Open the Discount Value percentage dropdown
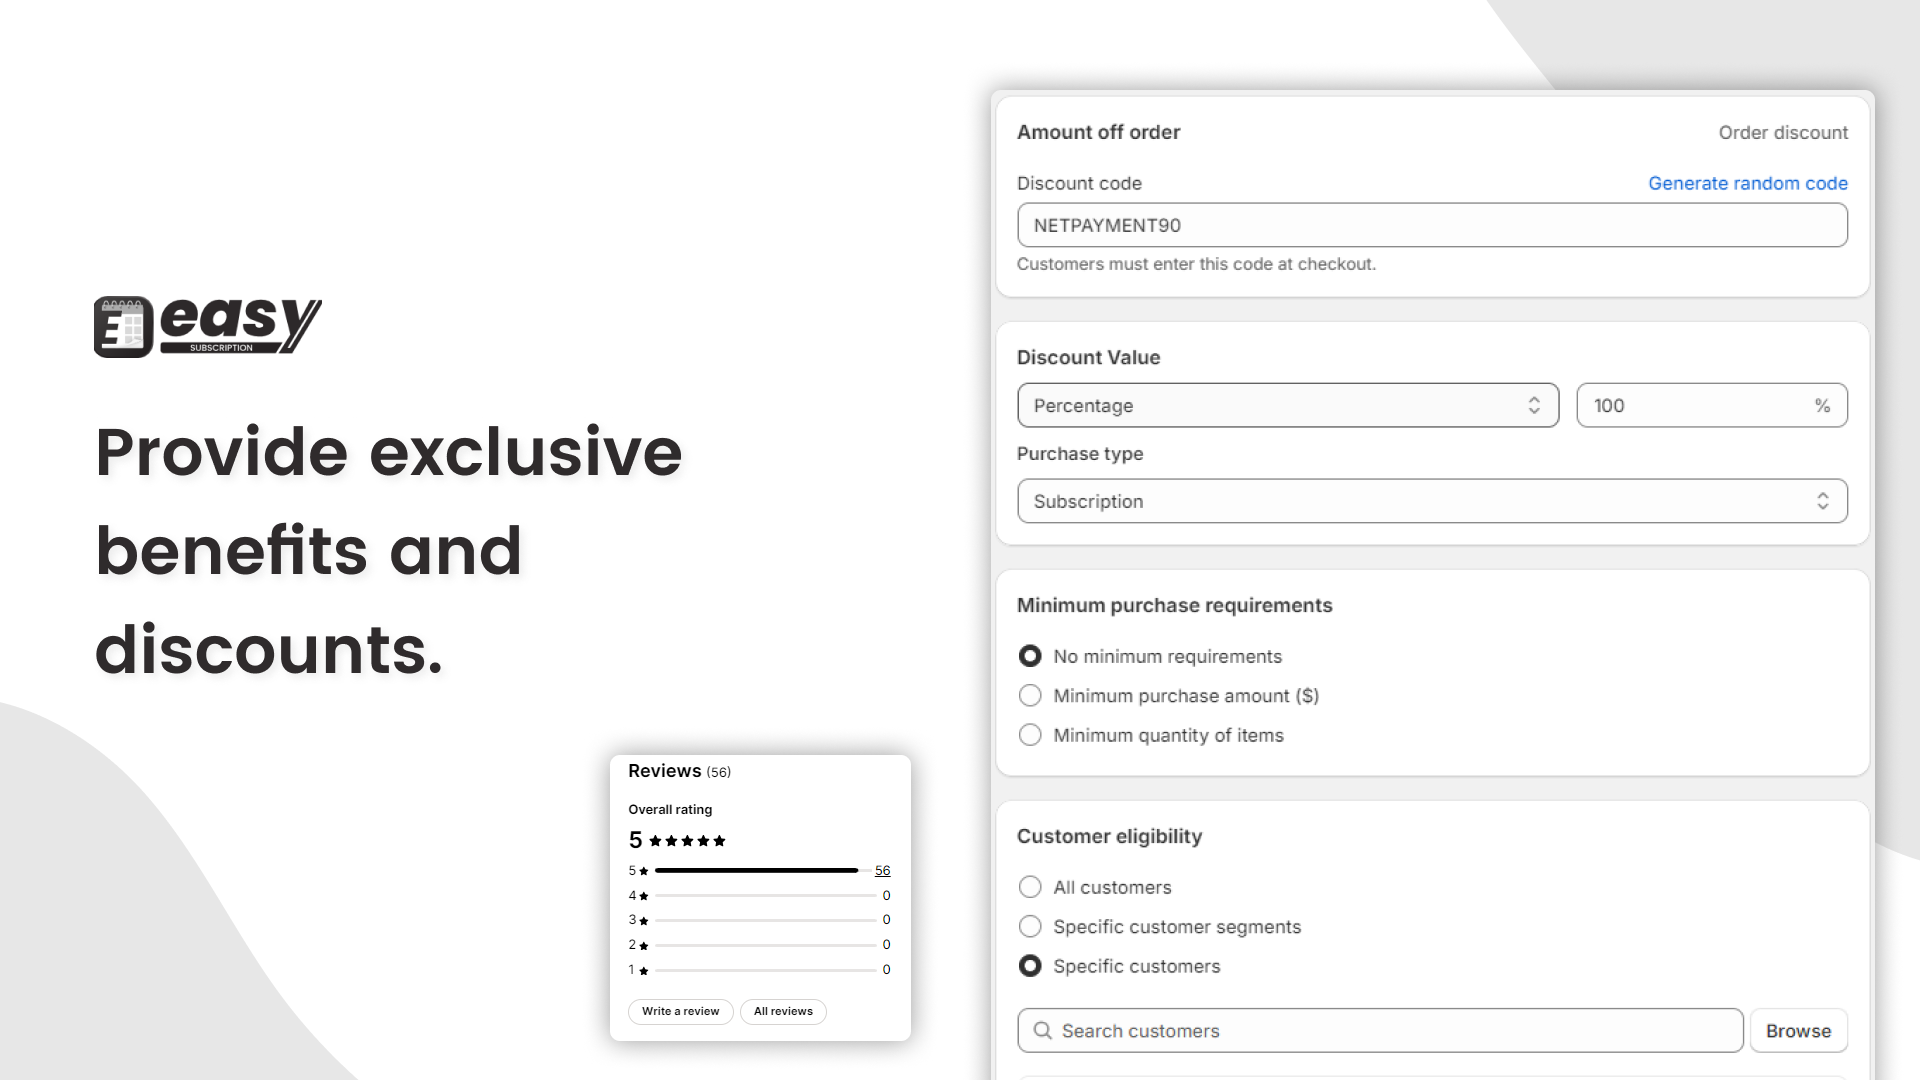 [x=1286, y=405]
